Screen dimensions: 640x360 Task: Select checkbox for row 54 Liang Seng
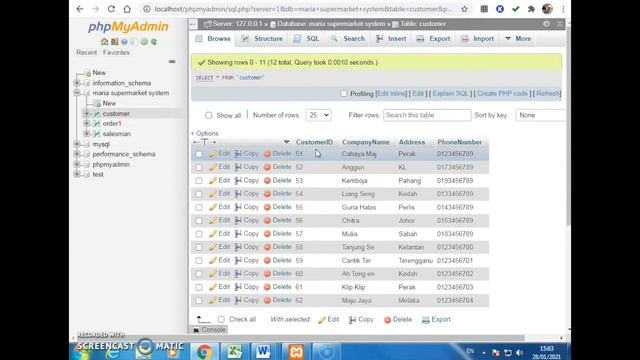pyautogui.click(x=199, y=194)
